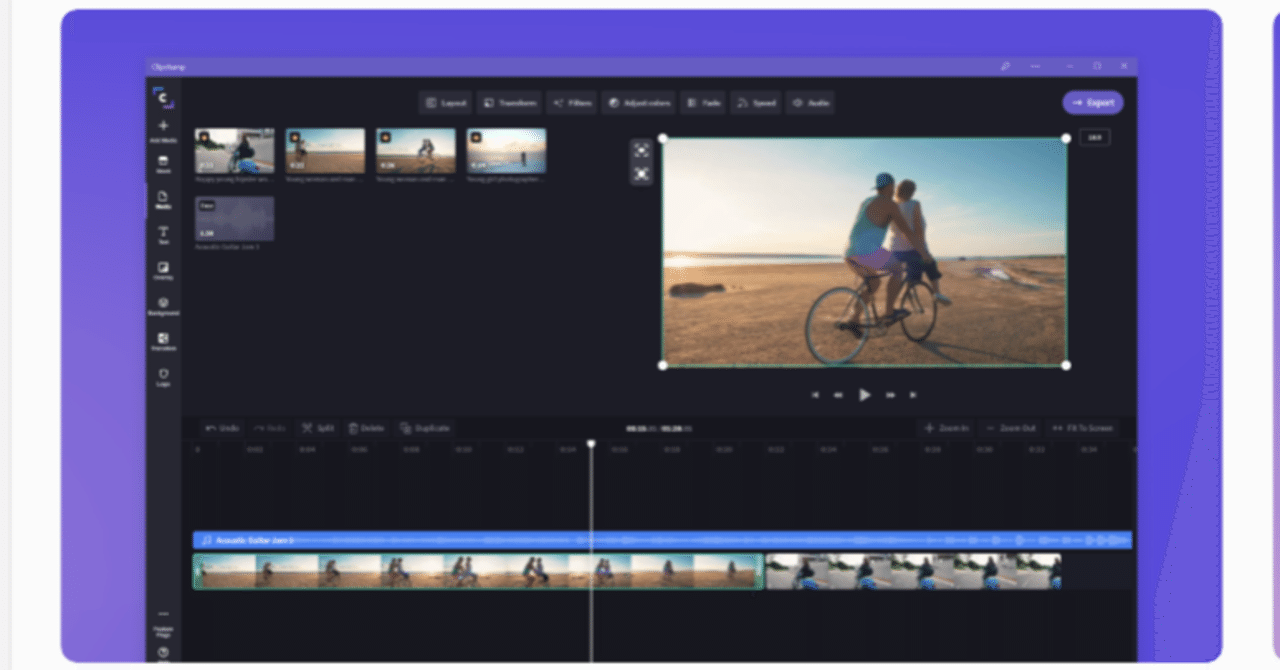This screenshot has height=670, width=1280.
Task: Open the 16:9 aspect ratio selector
Action: point(1094,138)
